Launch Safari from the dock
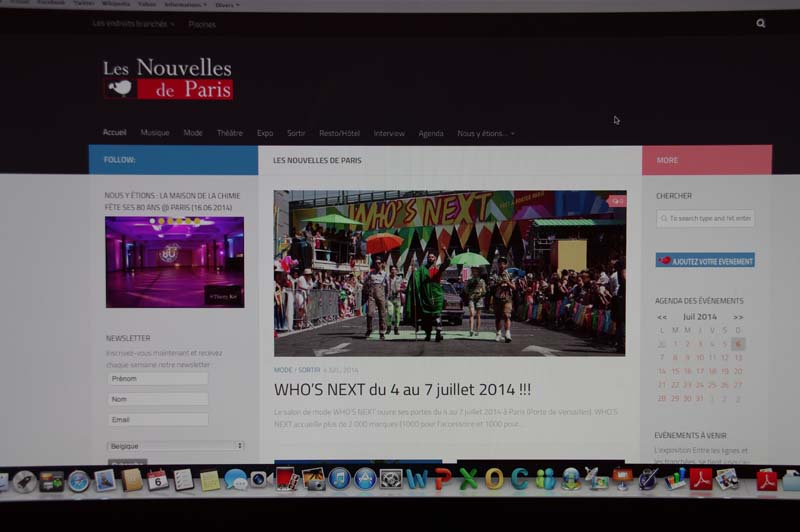The height and width of the screenshot is (532, 800). pyautogui.click(x=79, y=481)
